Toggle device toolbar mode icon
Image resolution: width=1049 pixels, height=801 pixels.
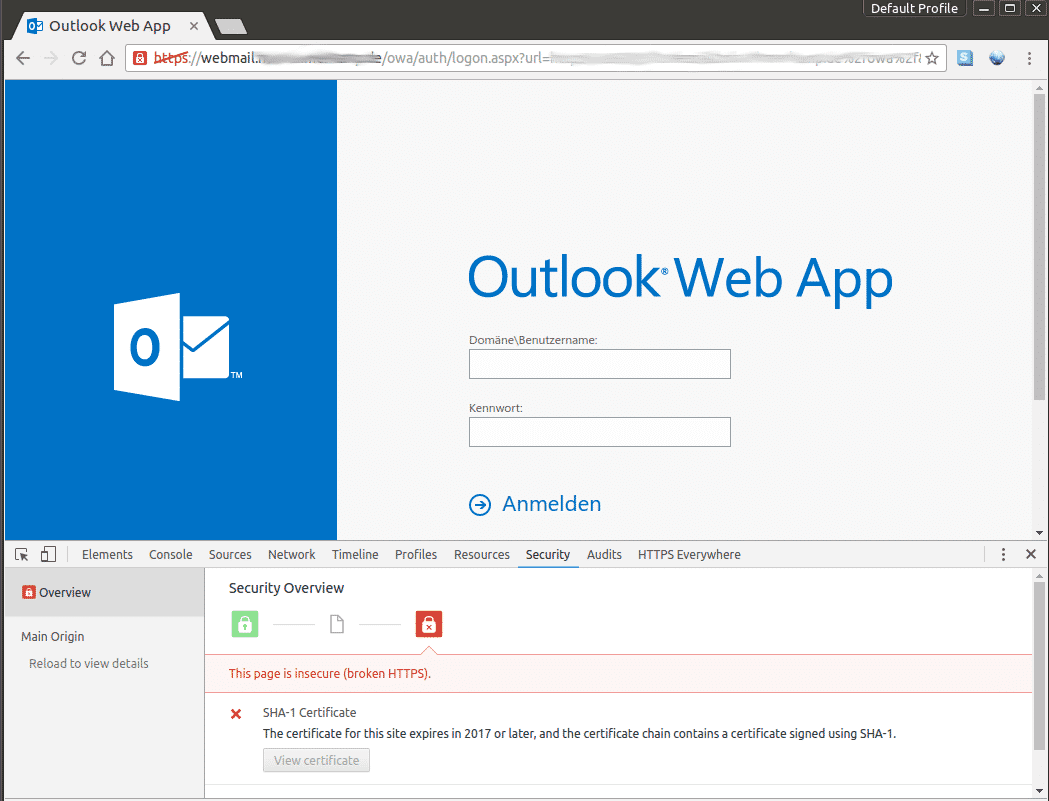[48, 555]
